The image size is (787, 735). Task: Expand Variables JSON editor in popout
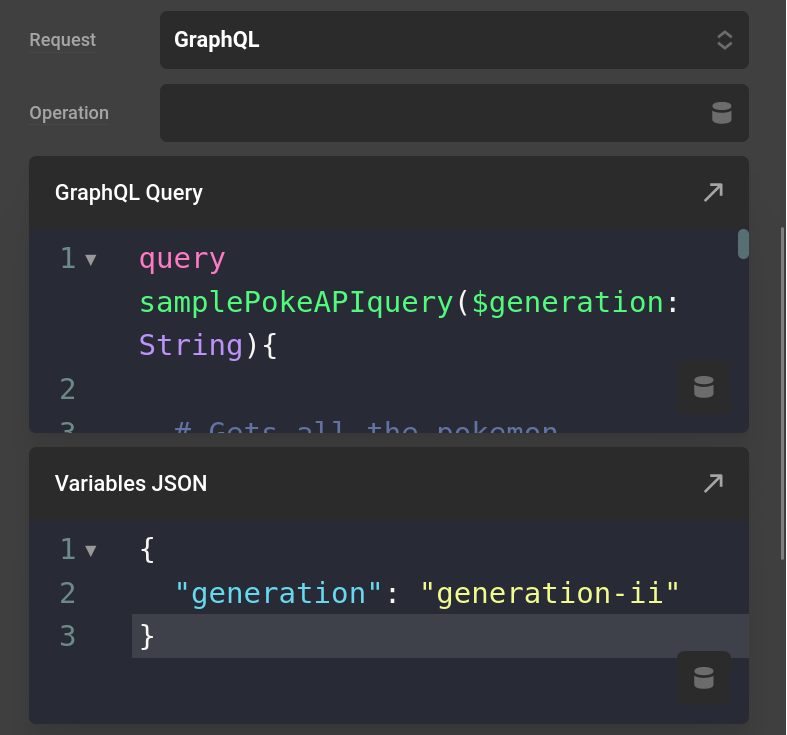pyautogui.click(x=713, y=483)
